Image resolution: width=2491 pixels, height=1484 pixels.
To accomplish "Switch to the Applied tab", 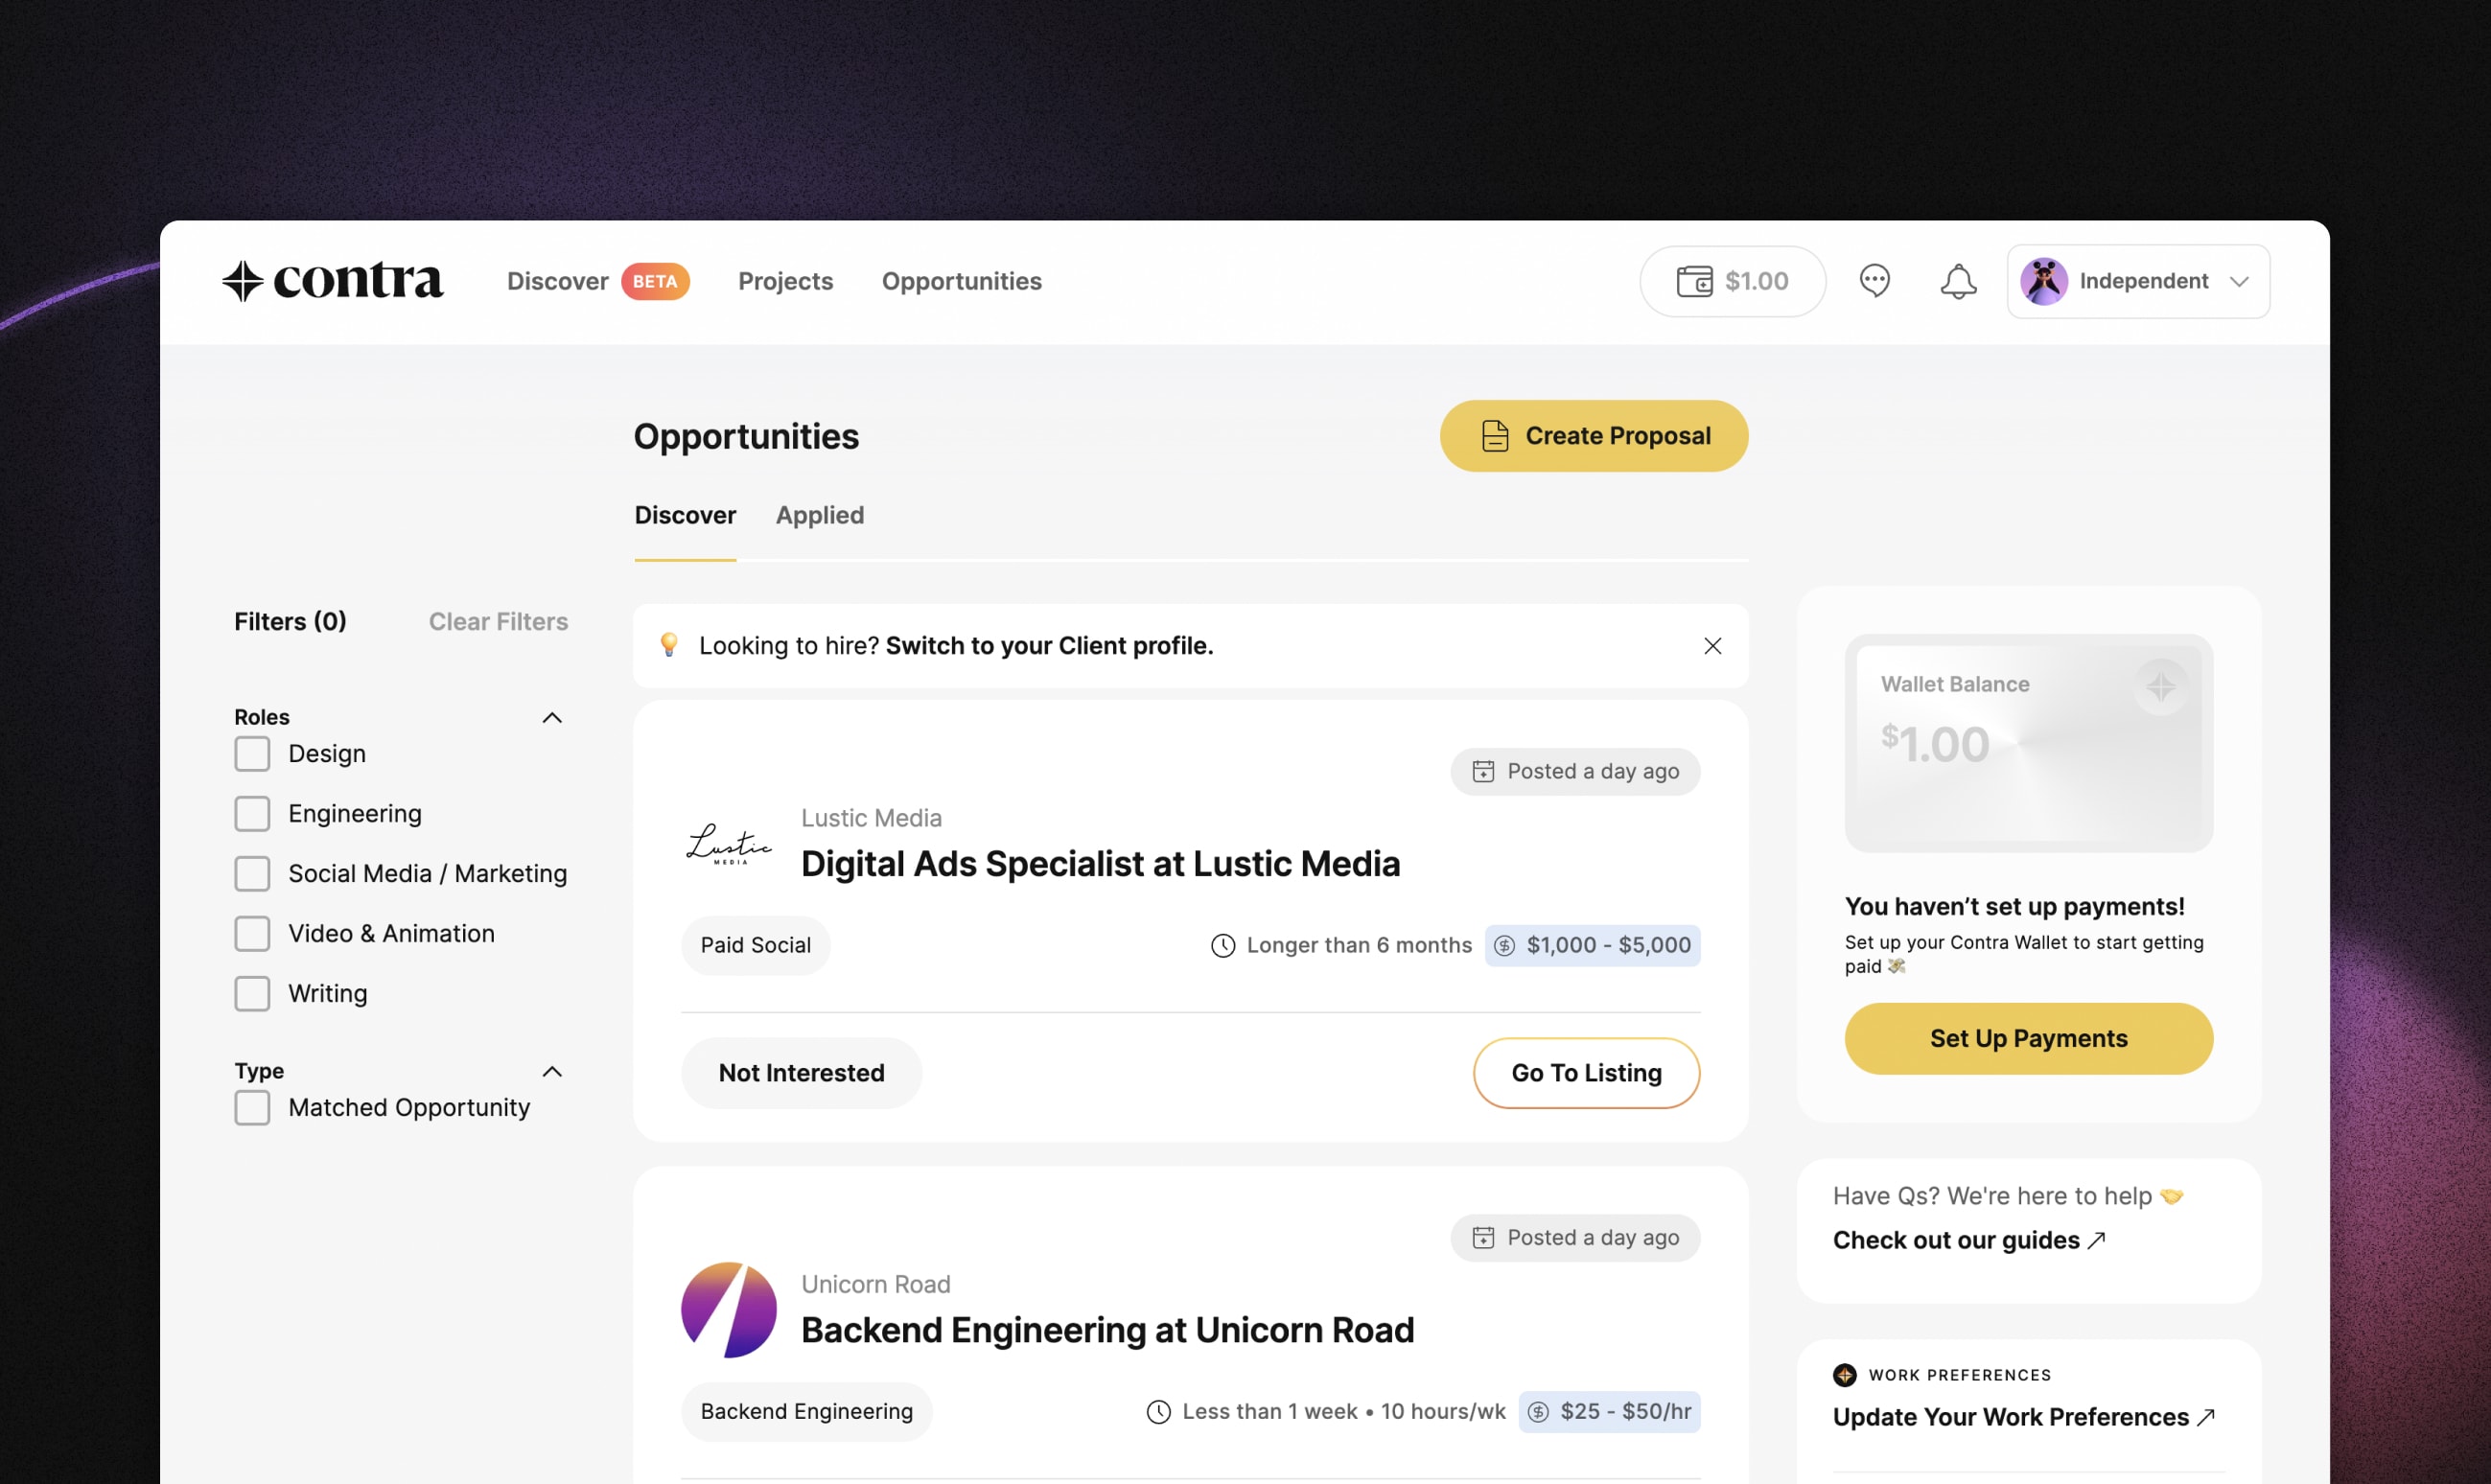I will pos(820,515).
